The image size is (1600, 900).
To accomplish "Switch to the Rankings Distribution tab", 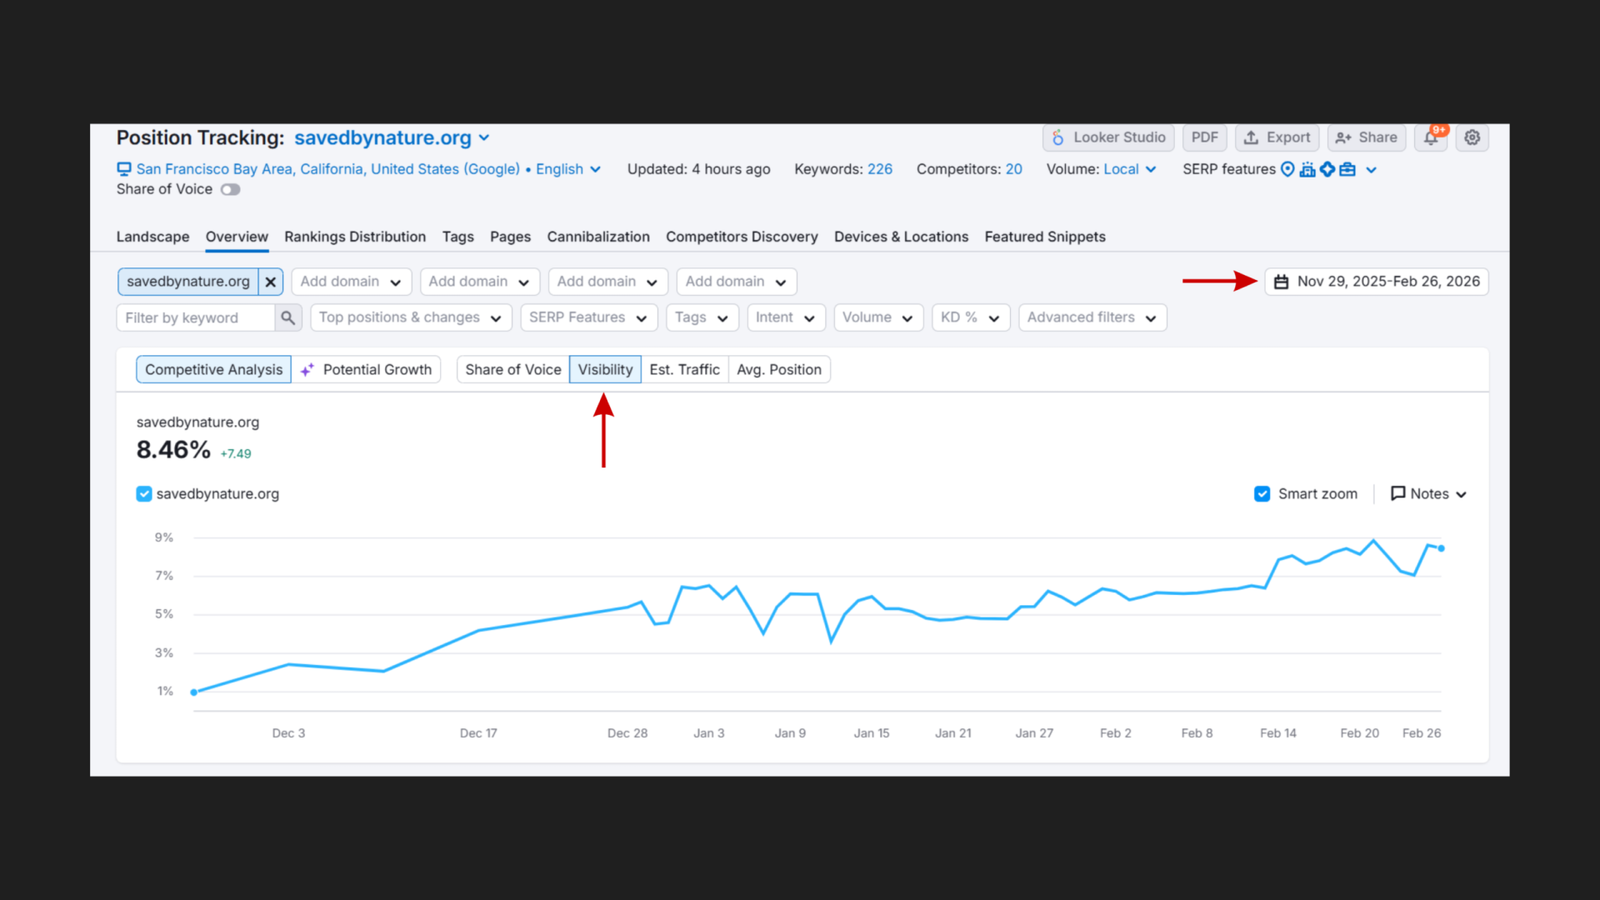I will pos(354,236).
